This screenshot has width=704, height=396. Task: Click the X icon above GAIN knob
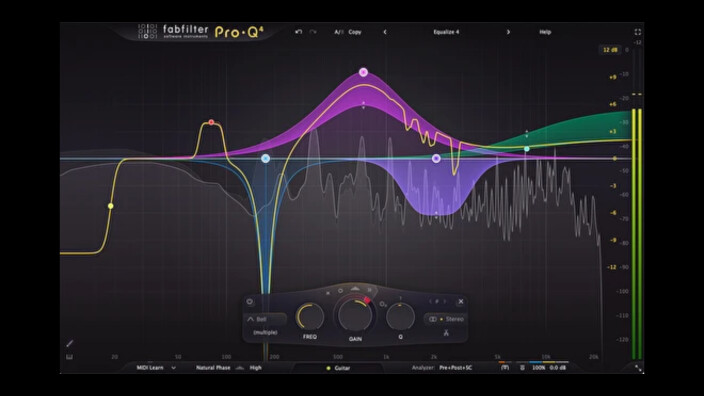point(328,293)
